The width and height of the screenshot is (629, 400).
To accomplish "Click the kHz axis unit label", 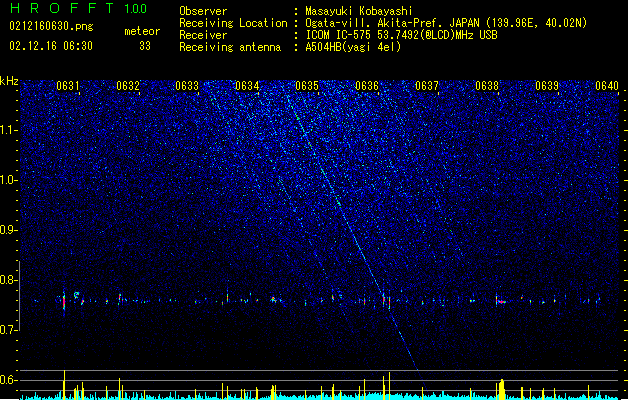I will 9,81.
